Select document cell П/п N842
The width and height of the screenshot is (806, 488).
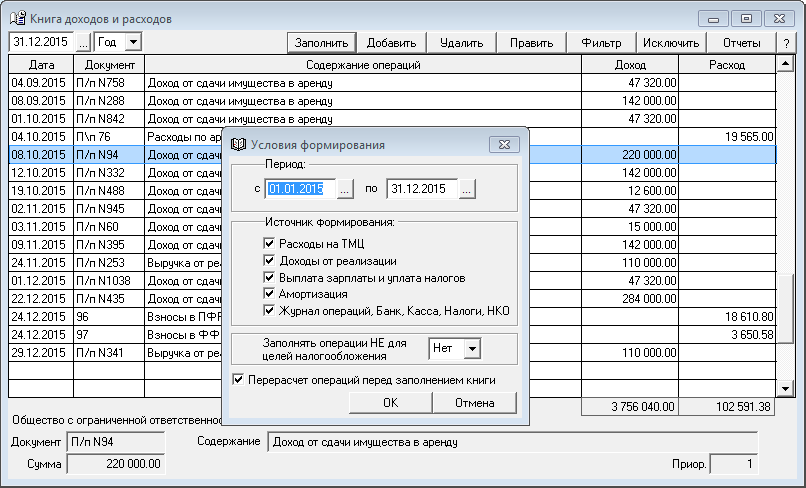[x=109, y=119]
